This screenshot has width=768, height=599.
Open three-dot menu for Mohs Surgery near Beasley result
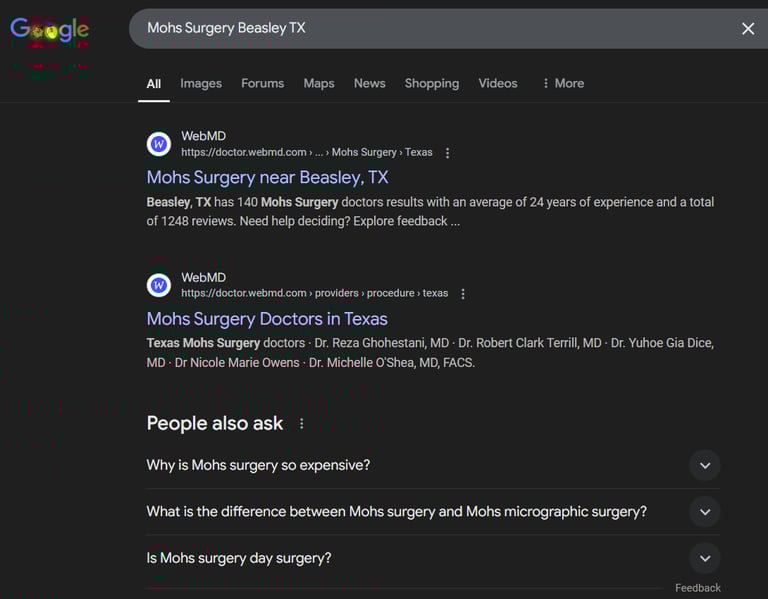(x=447, y=153)
